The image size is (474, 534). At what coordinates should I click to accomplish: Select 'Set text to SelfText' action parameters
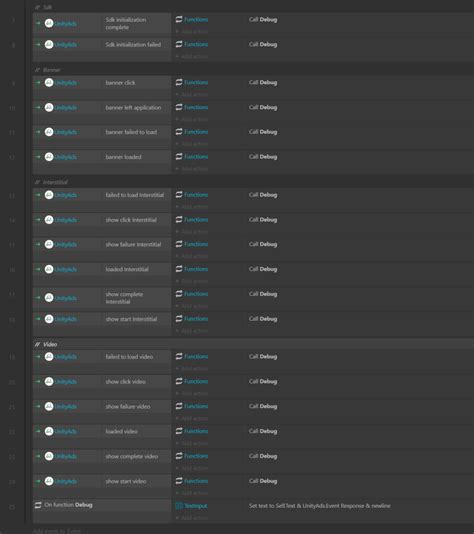pyautogui.click(x=319, y=506)
